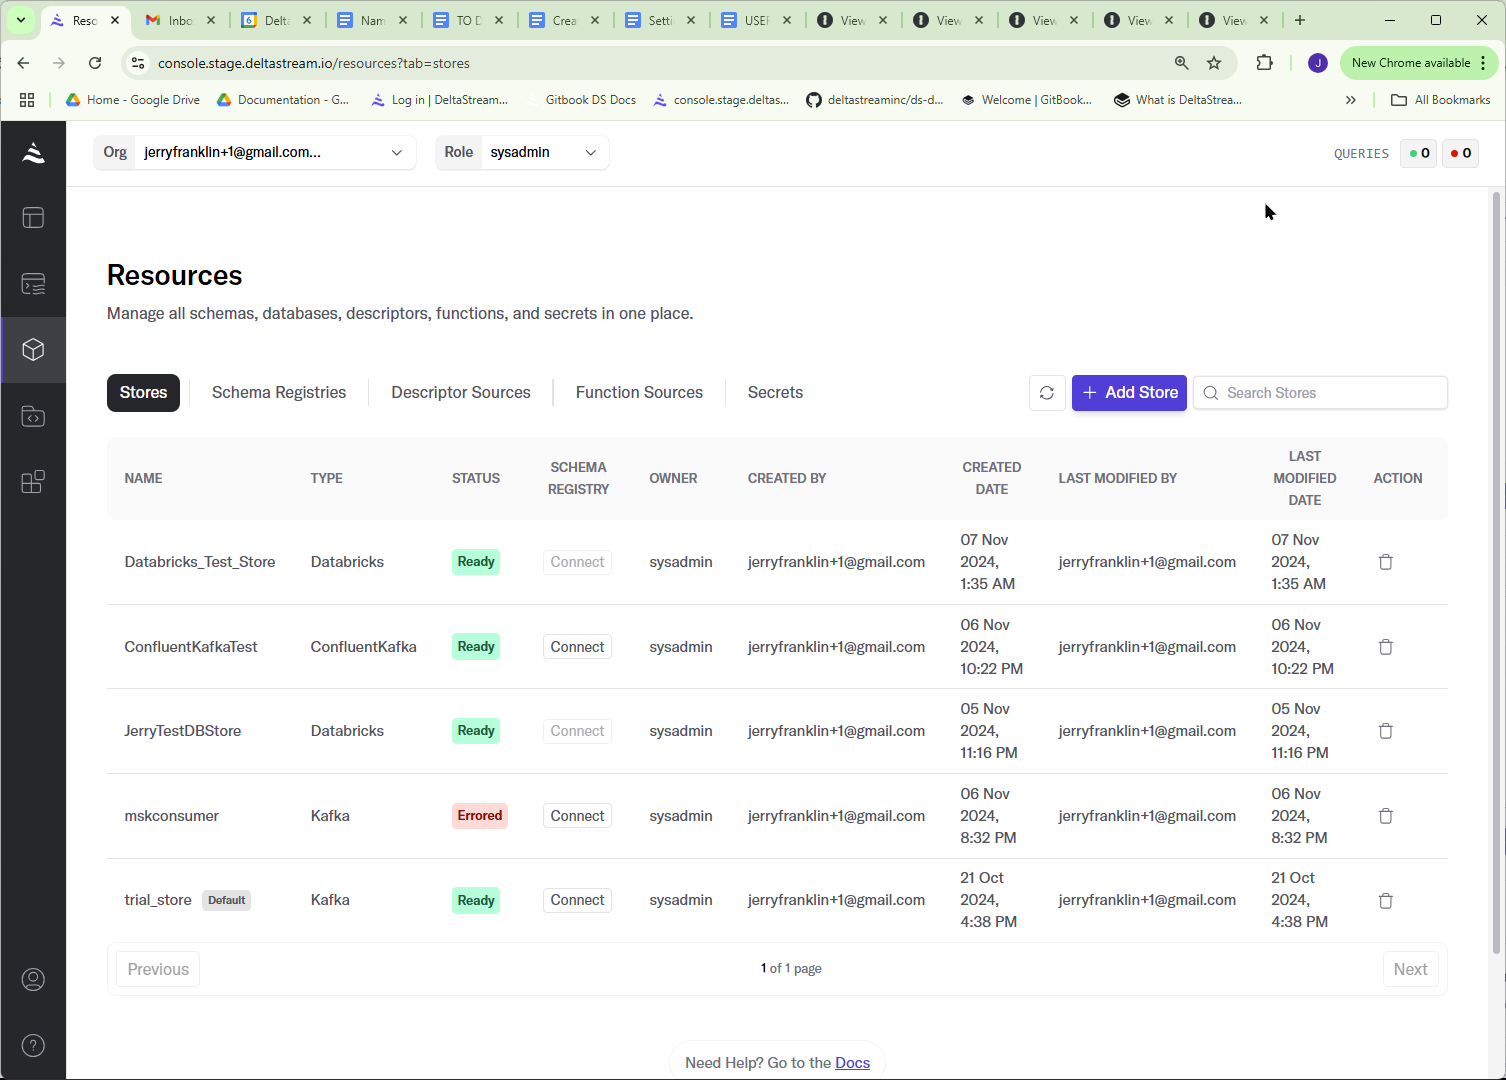Screen dimensions: 1506x1080
Task: Switch to the Descriptor Sources tab
Action: pos(461,393)
